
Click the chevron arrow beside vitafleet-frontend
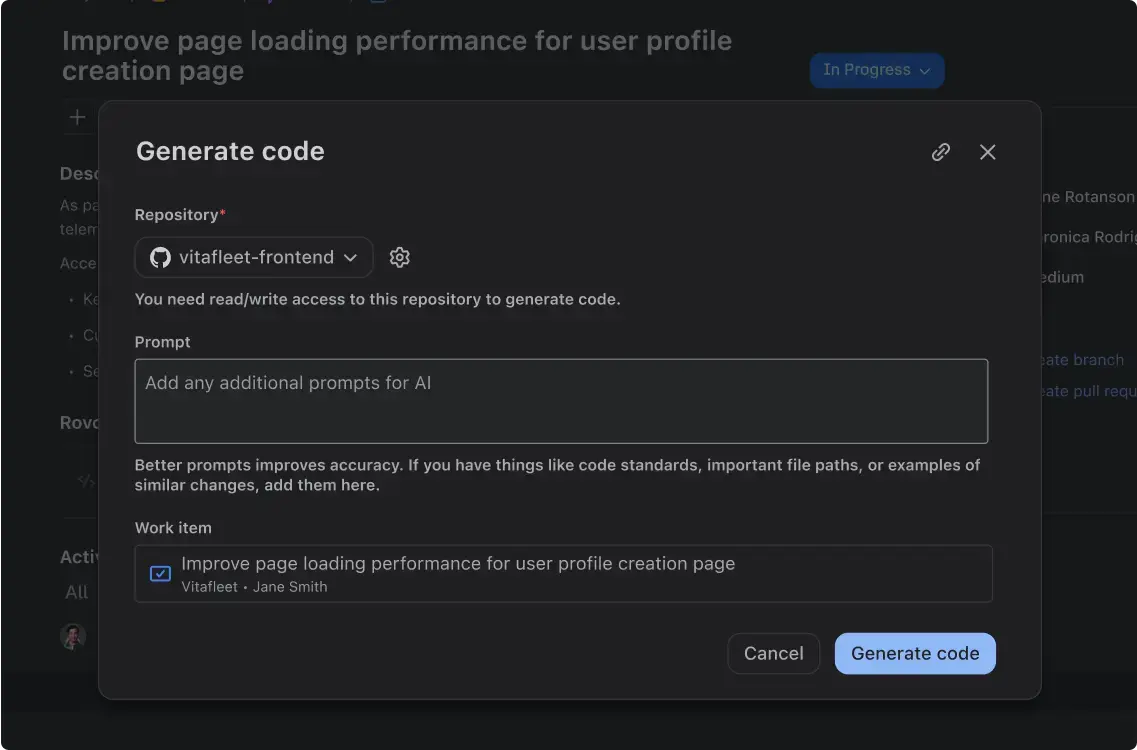350,258
